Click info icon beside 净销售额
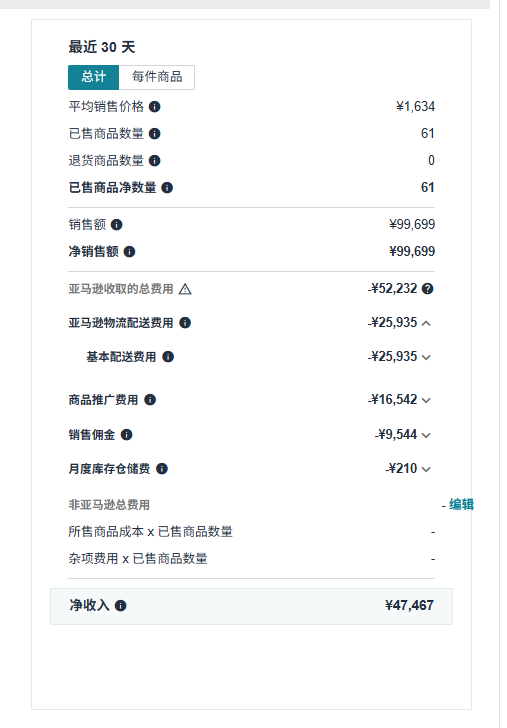The image size is (507, 728). 130,252
